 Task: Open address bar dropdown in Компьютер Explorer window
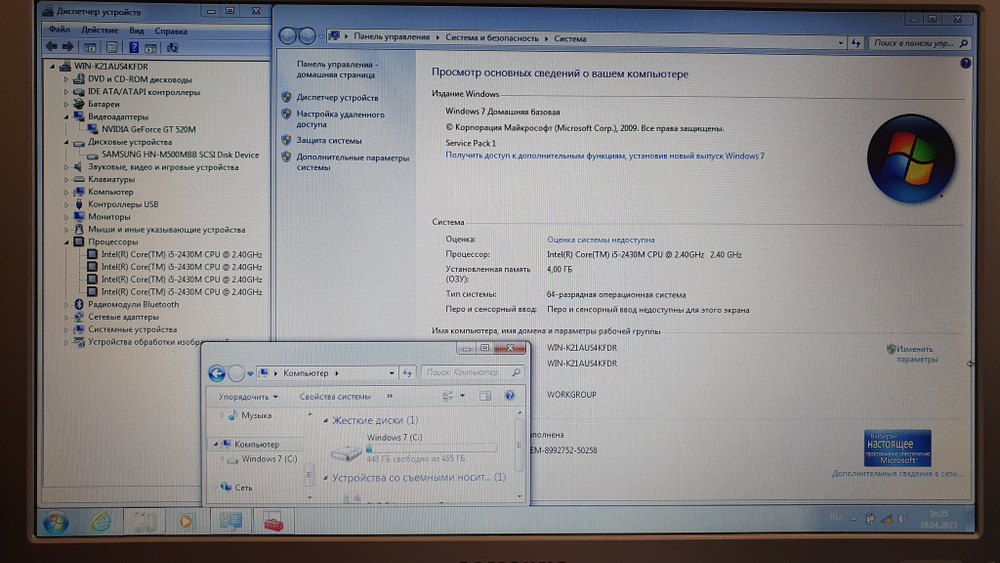click(391, 373)
